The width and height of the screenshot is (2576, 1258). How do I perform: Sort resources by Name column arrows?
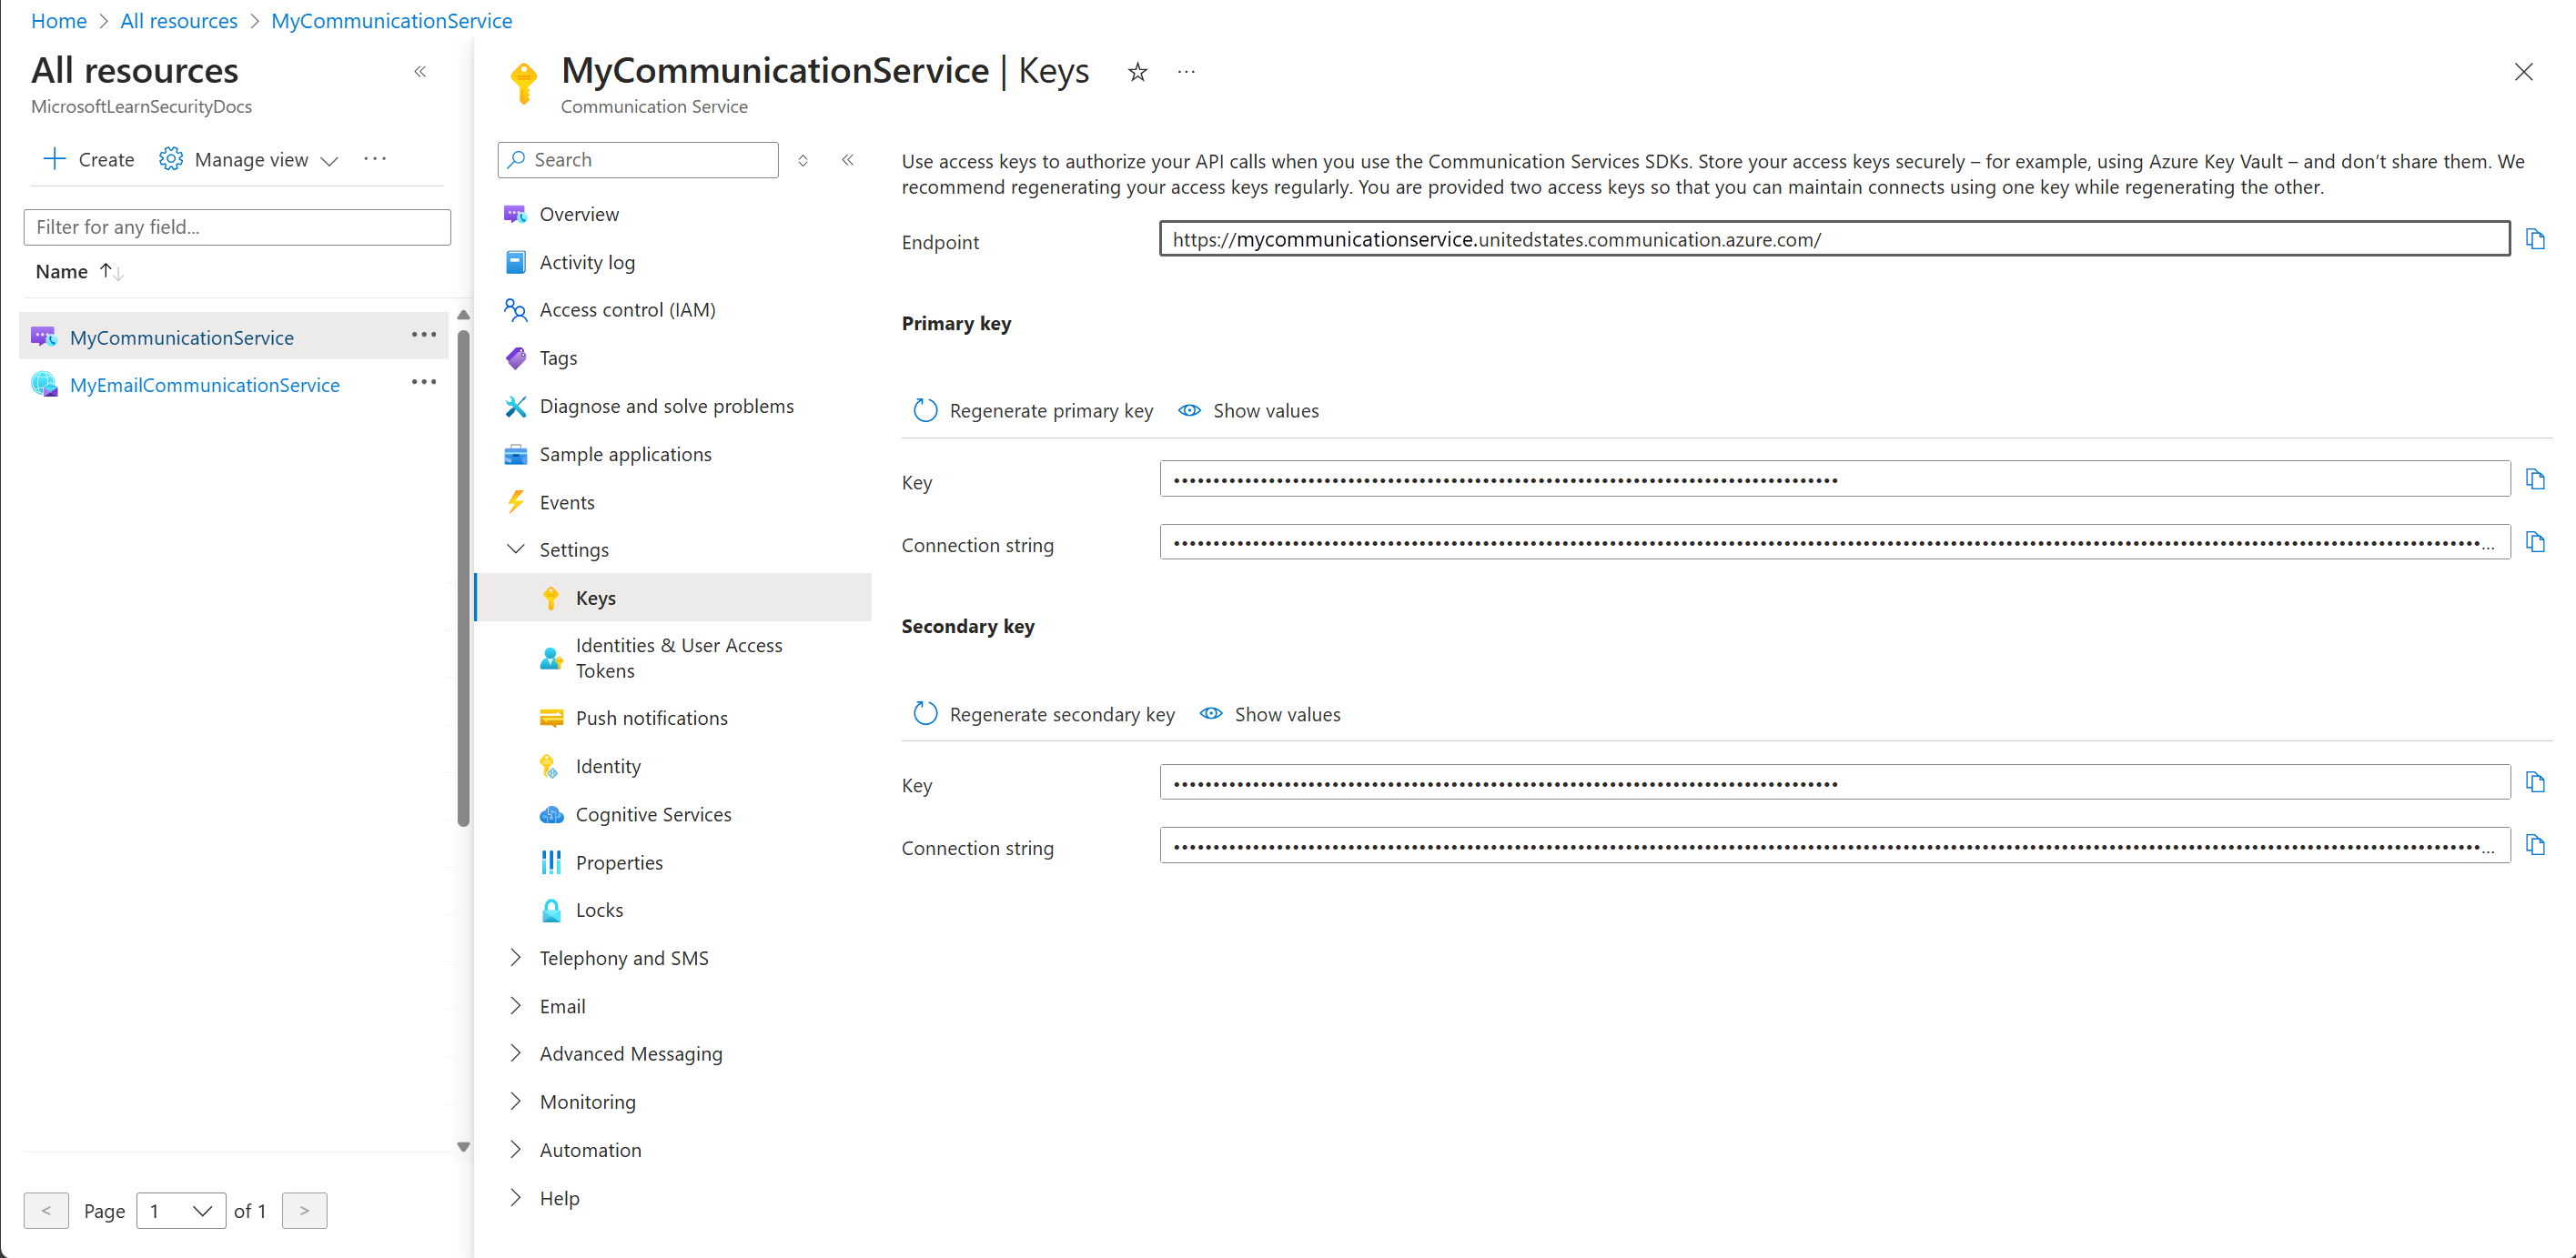pos(111,271)
